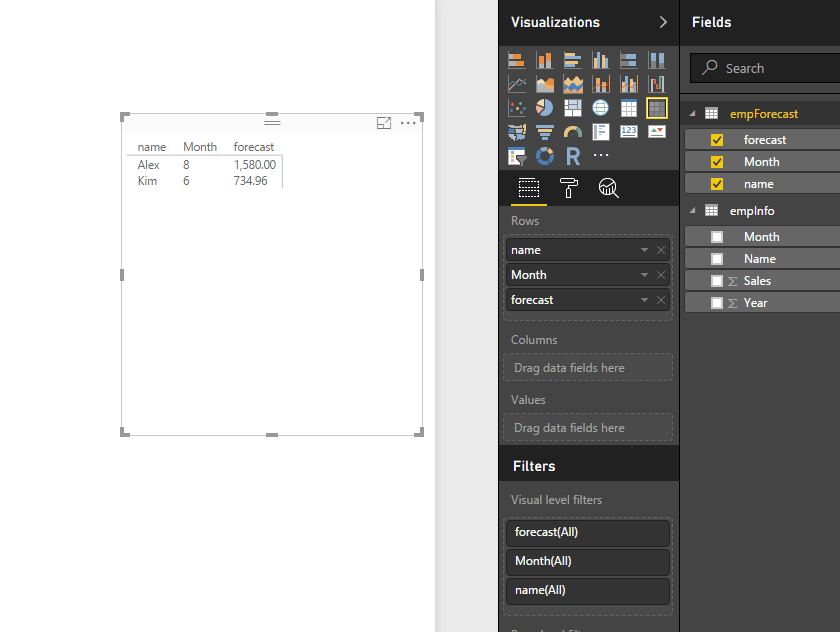Open the dropdown arrow for Month row

(x=644, y=275)
